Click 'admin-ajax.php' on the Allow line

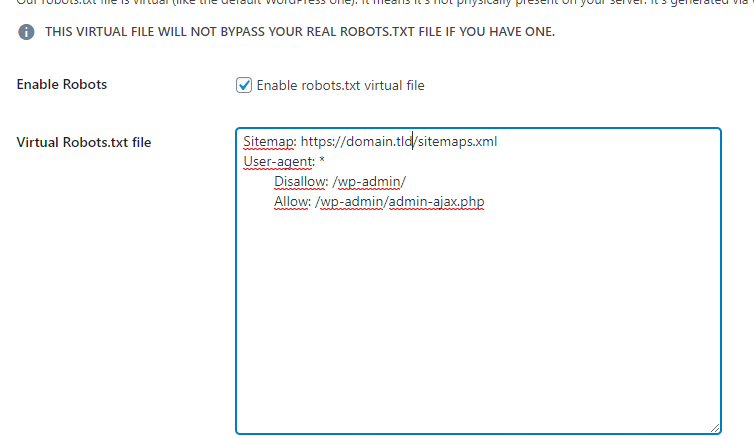(441, 202)
